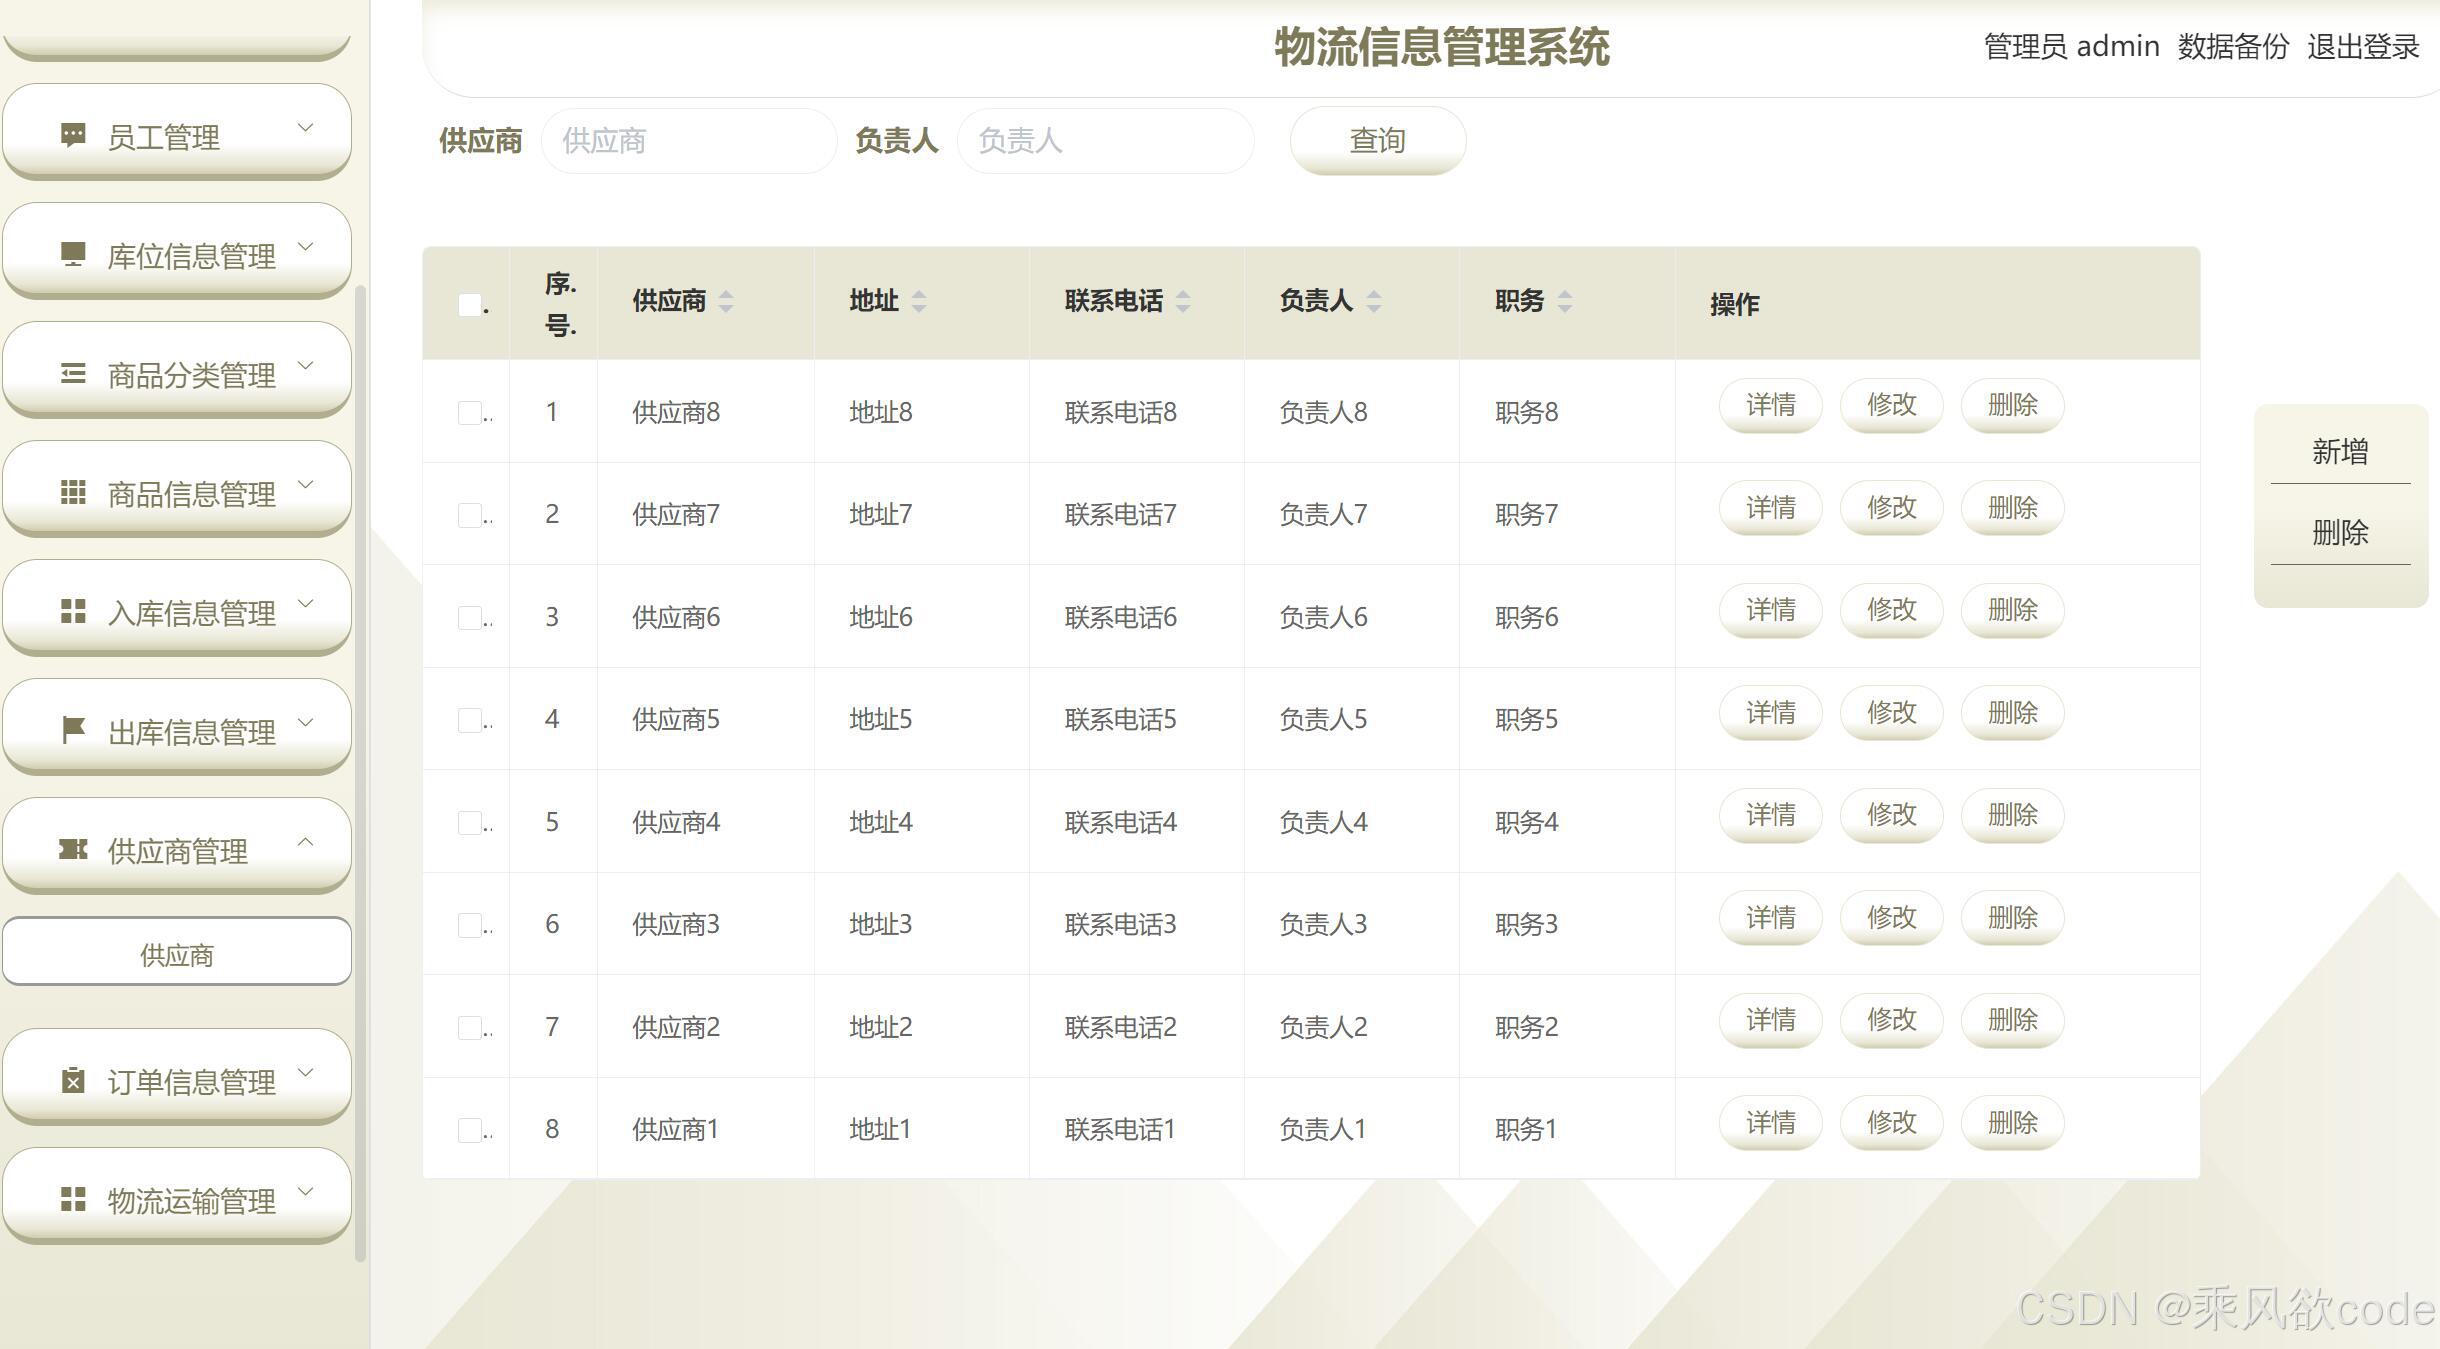Click the squares icon beside 物流运输管理

tap(73, 1199)
